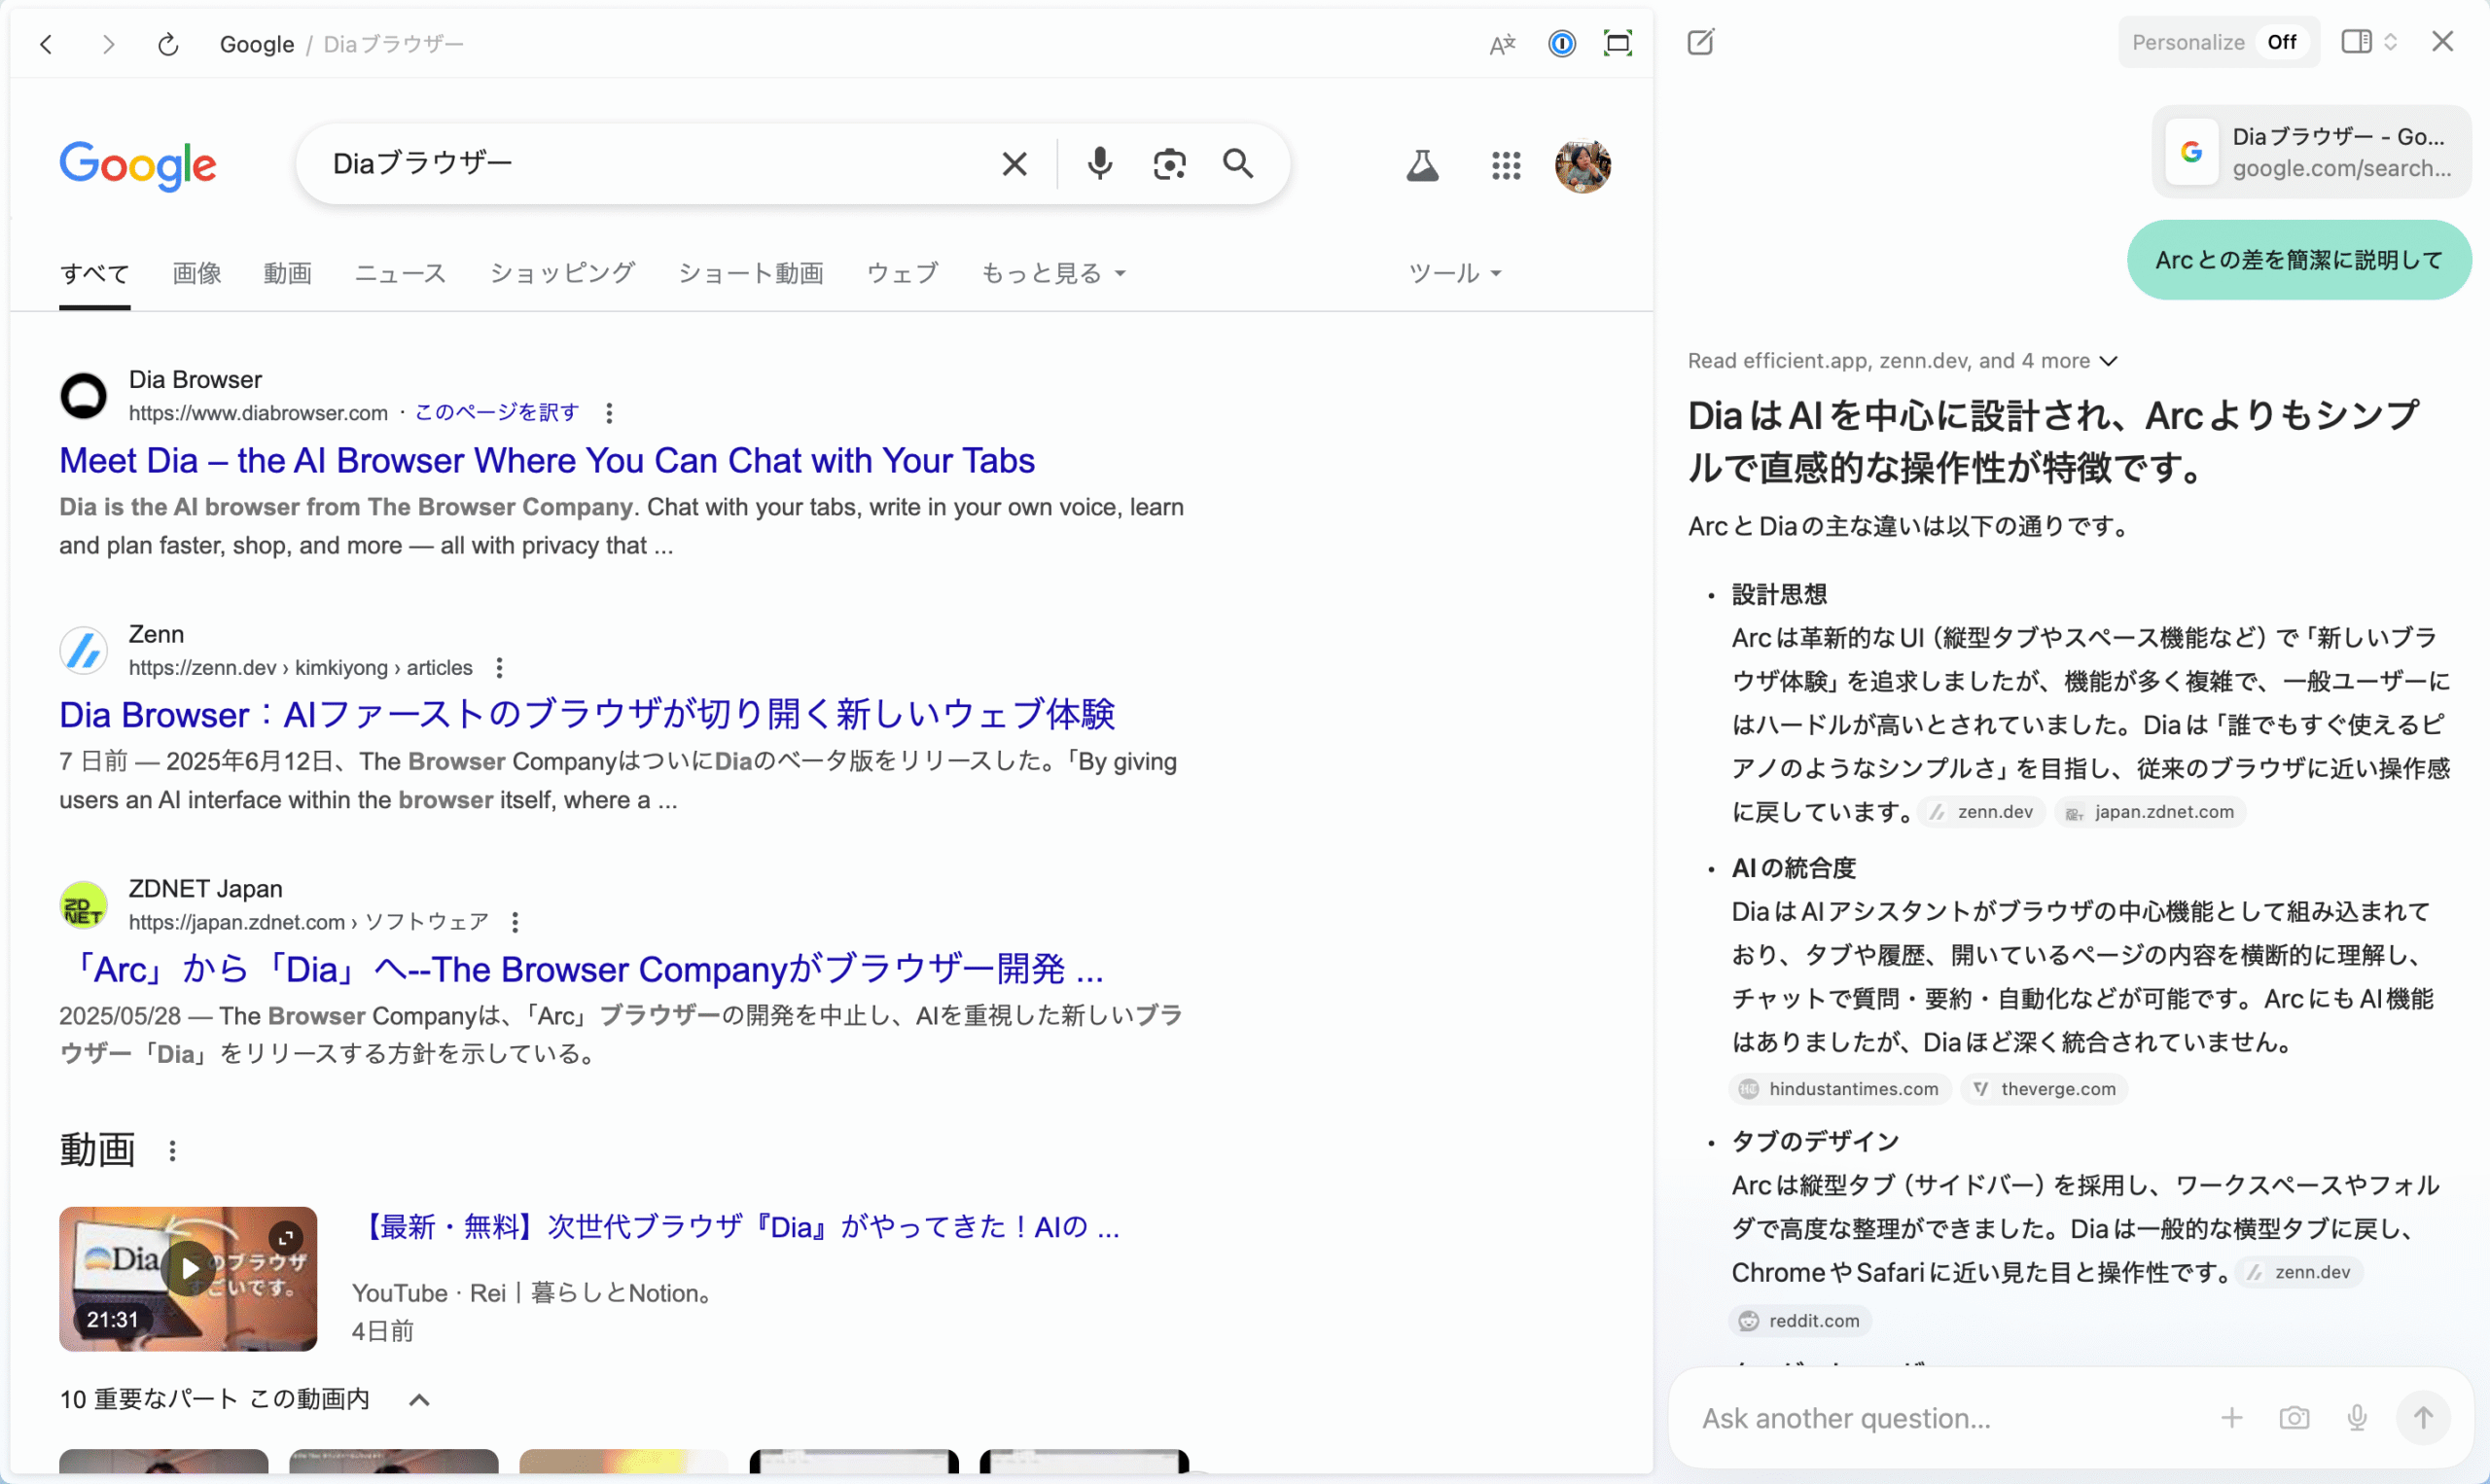Open hindustantimes.com citation chip
Screen dimensions: 2490x1484
coord(1839,1089)
